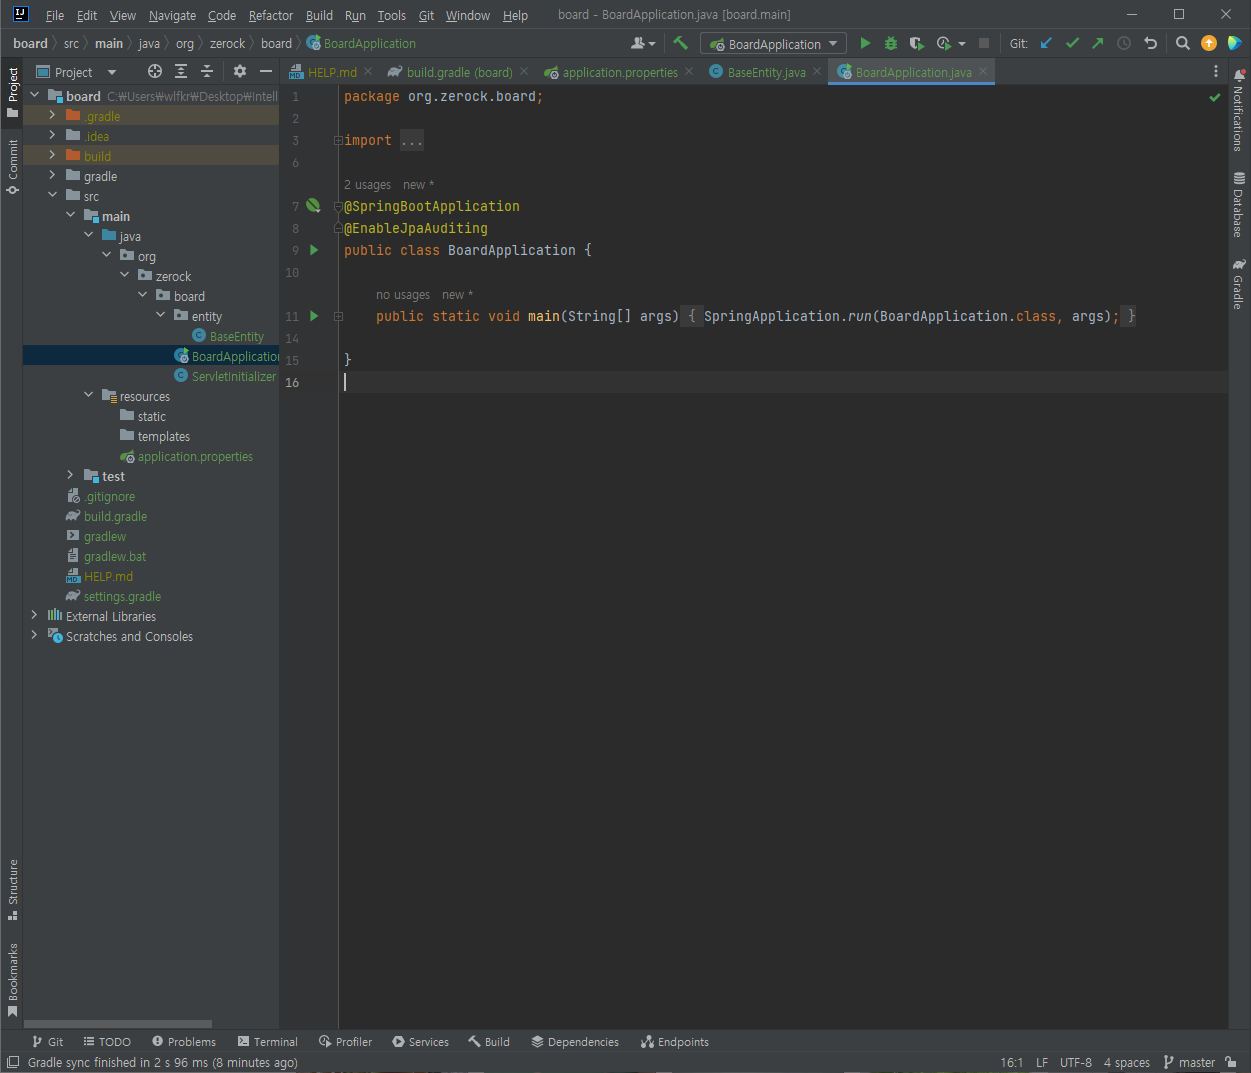
Task: Click the '2 usages' code hint
Action: [x=368, y=185]
